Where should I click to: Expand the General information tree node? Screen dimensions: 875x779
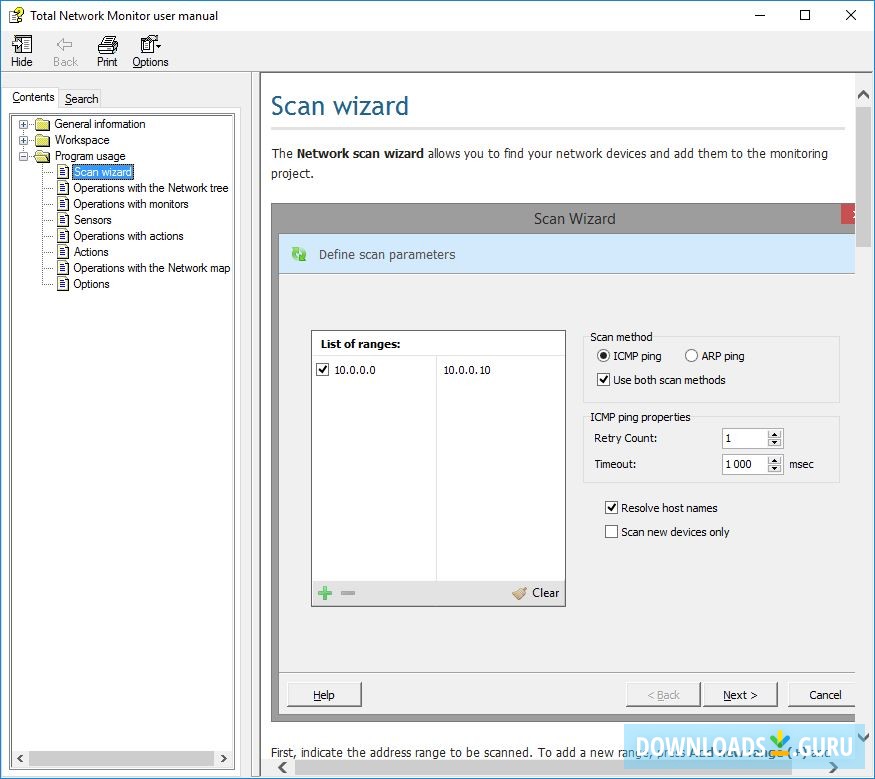click(22, 123)
